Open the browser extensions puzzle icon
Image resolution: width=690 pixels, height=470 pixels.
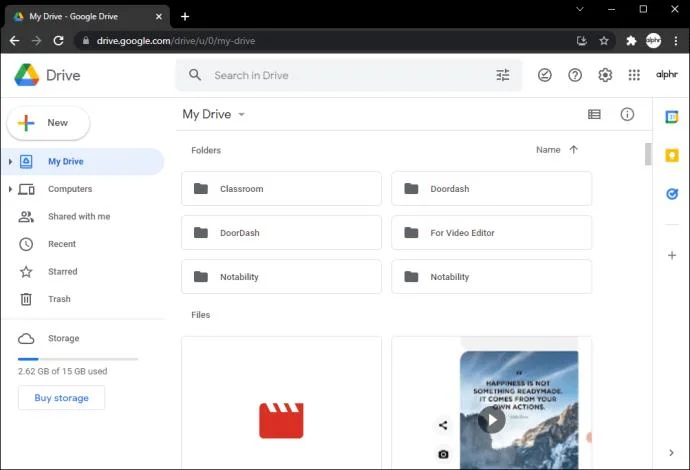[x=631, y=41]
